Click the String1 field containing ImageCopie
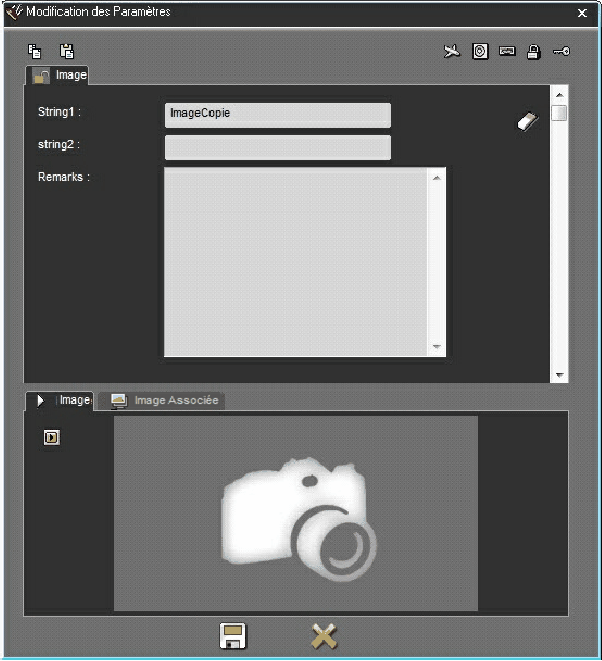602x661 pixels. click(277, 114)
